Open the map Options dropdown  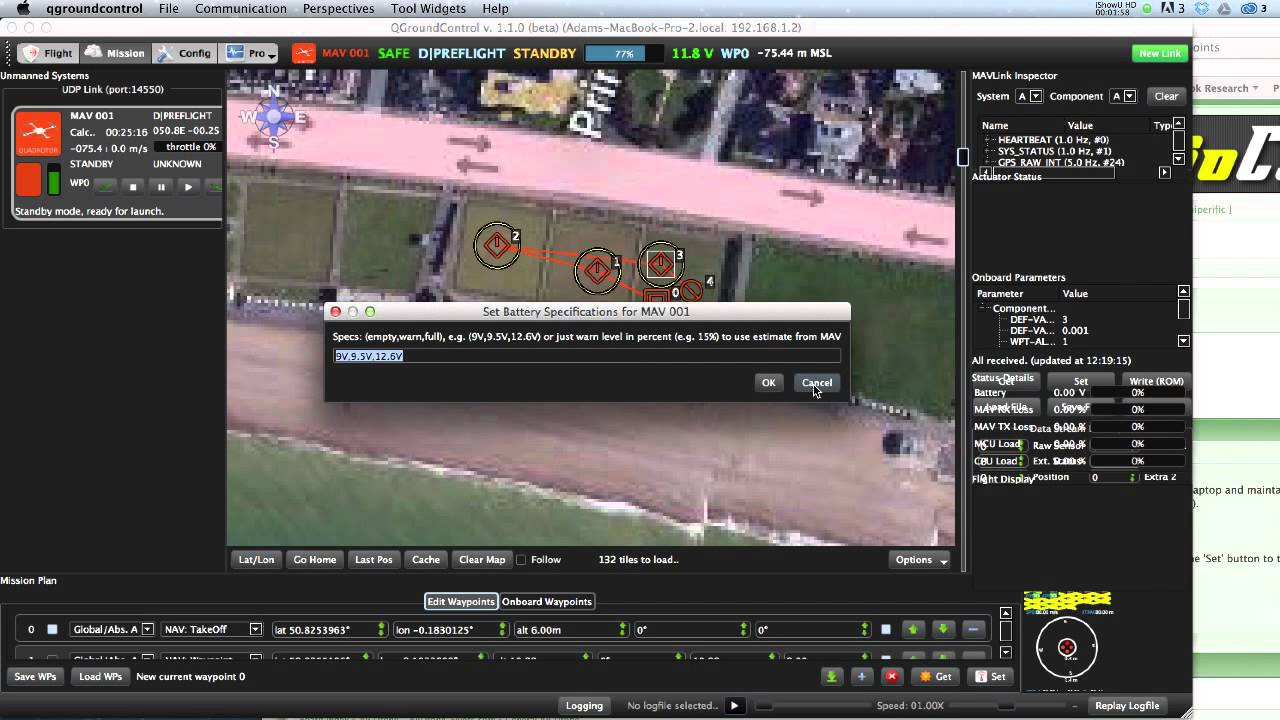pyautogui.click(x=921, y=559)
